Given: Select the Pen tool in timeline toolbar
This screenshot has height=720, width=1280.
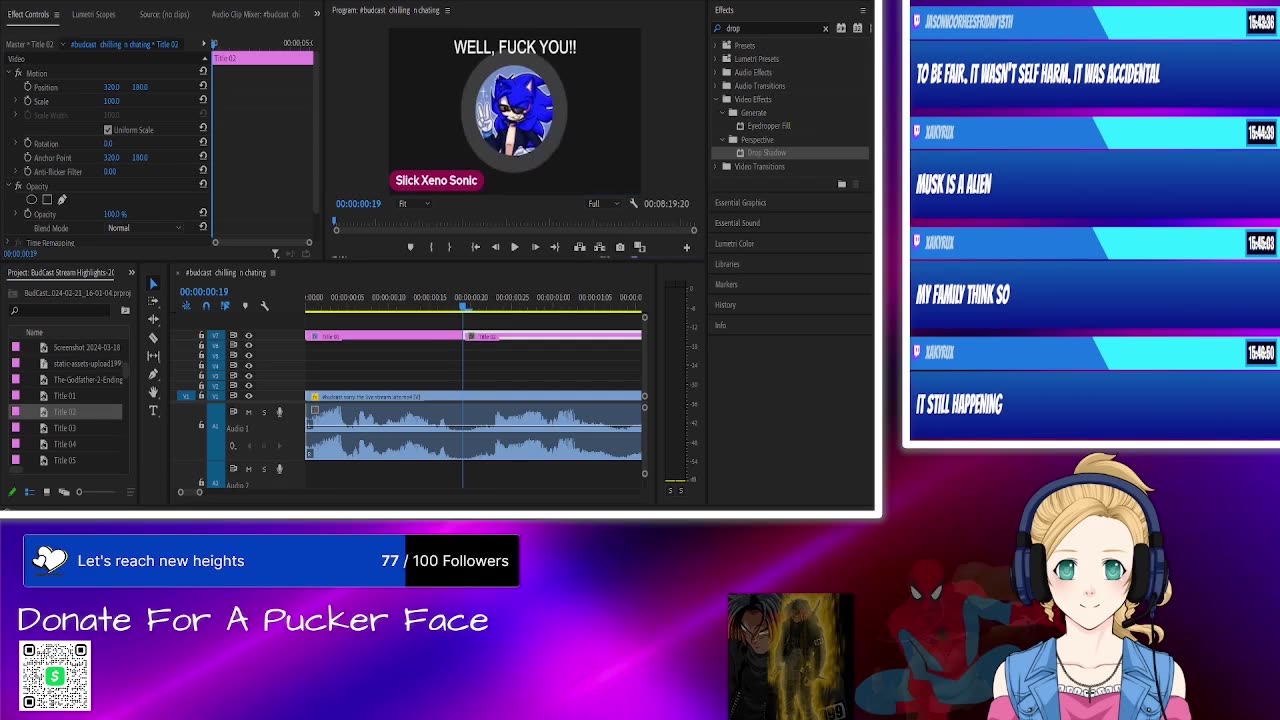Looking at the screenshot, I should pos(153,374).
